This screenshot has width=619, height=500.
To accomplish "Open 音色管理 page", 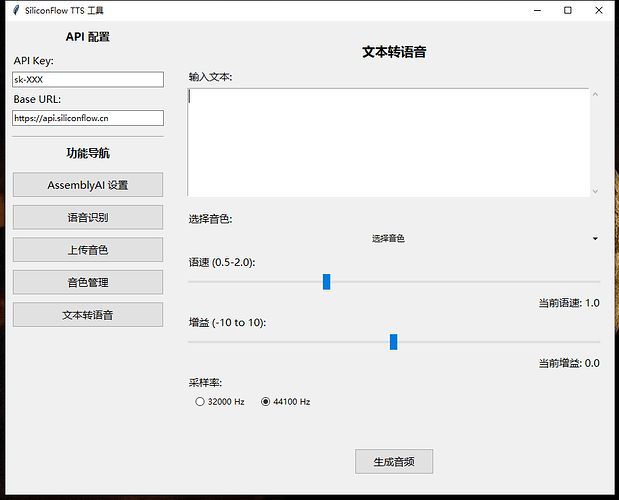I will click(88, 282).
